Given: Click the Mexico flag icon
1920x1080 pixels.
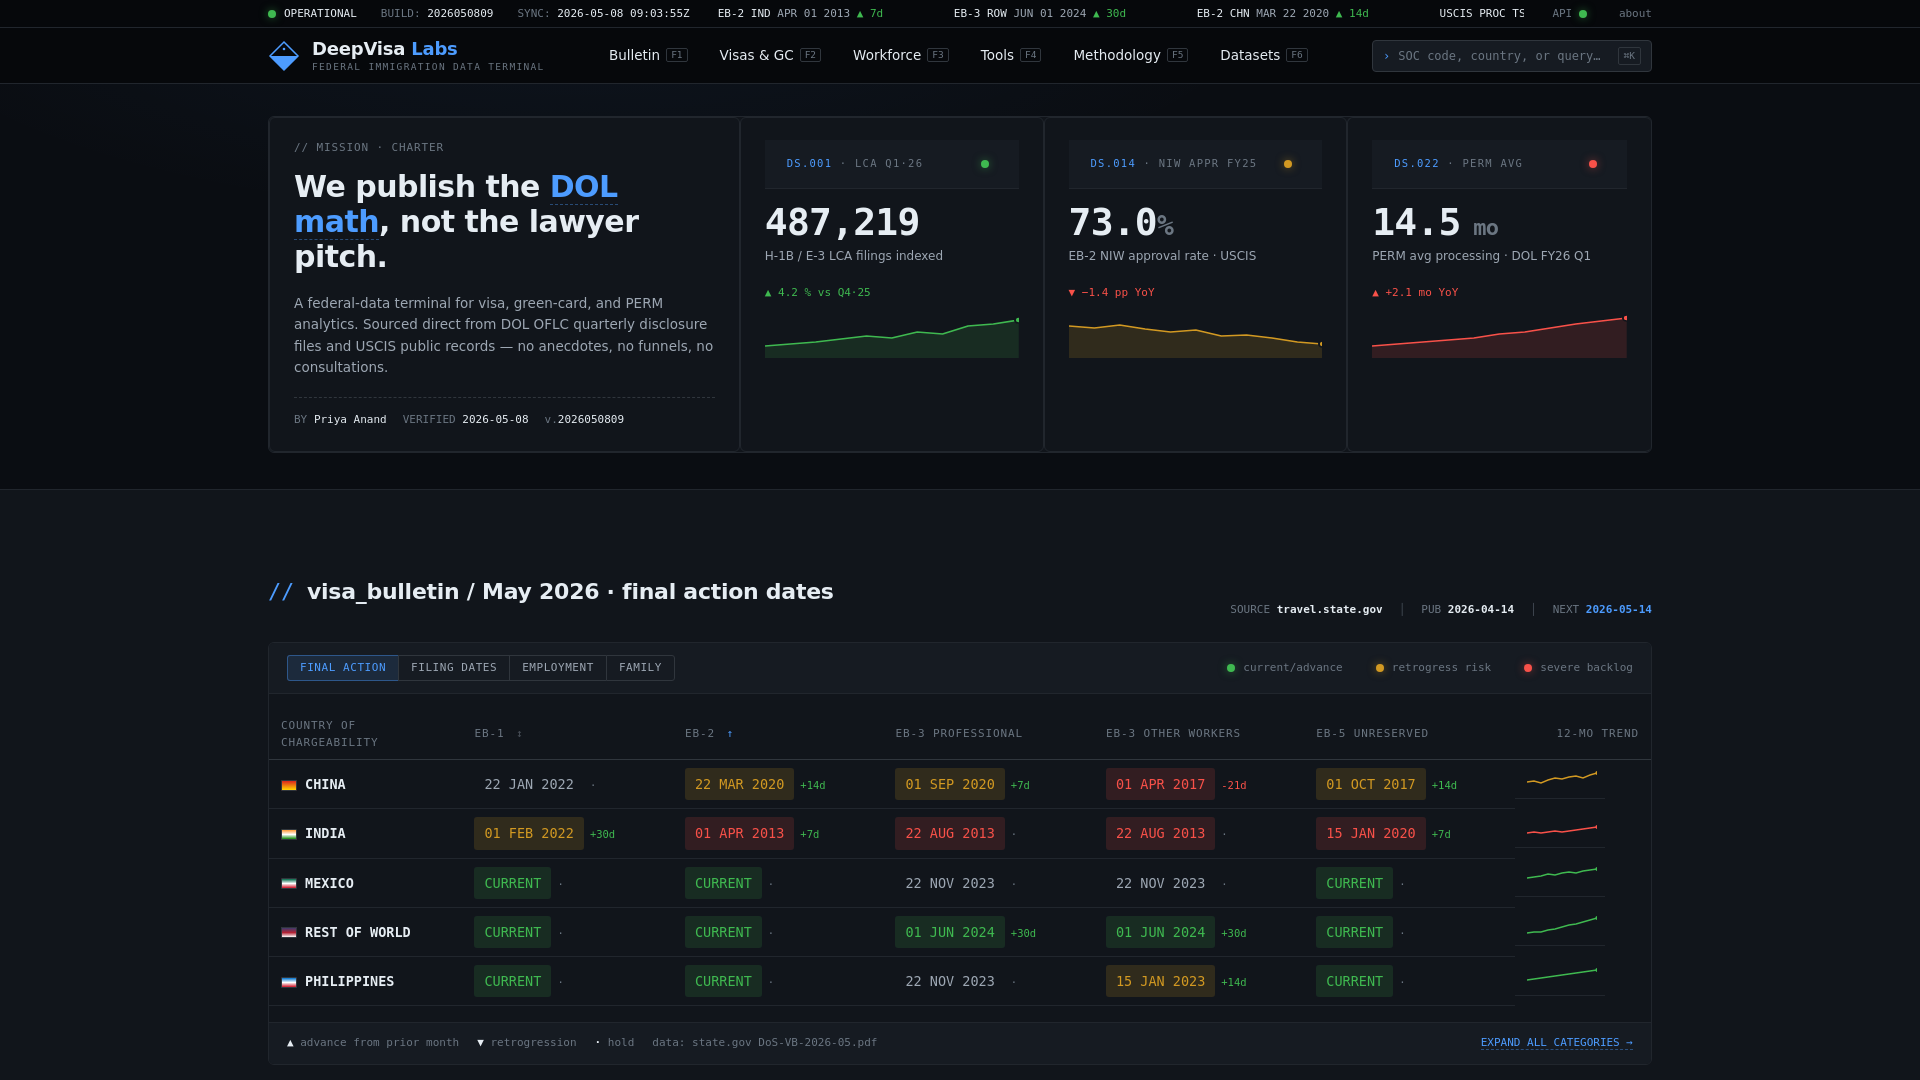Looking at the screenshot, I should (289, 884).
